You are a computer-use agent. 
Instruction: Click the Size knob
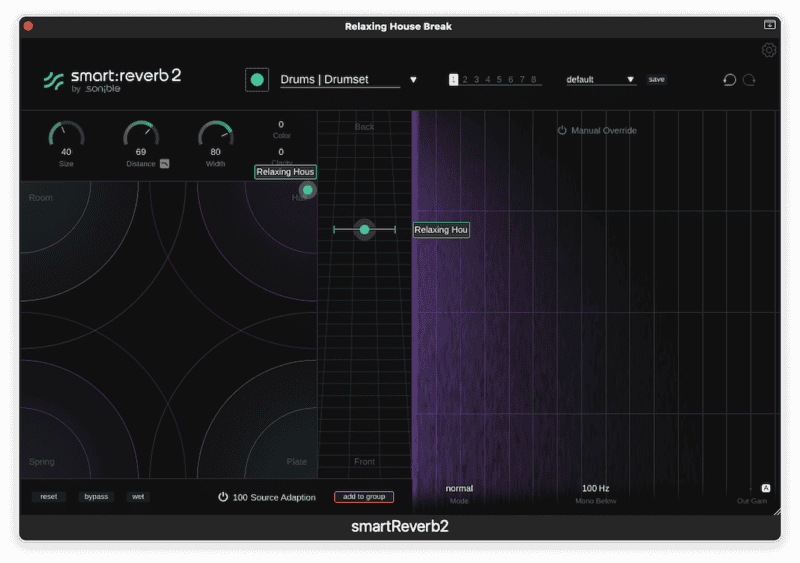pyautogui.click(x=66, y=136)
